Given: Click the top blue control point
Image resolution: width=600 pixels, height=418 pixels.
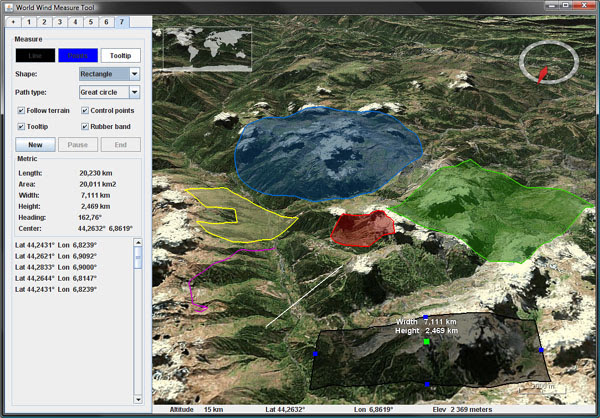Looking at the screenshot, I should [426, 317].
